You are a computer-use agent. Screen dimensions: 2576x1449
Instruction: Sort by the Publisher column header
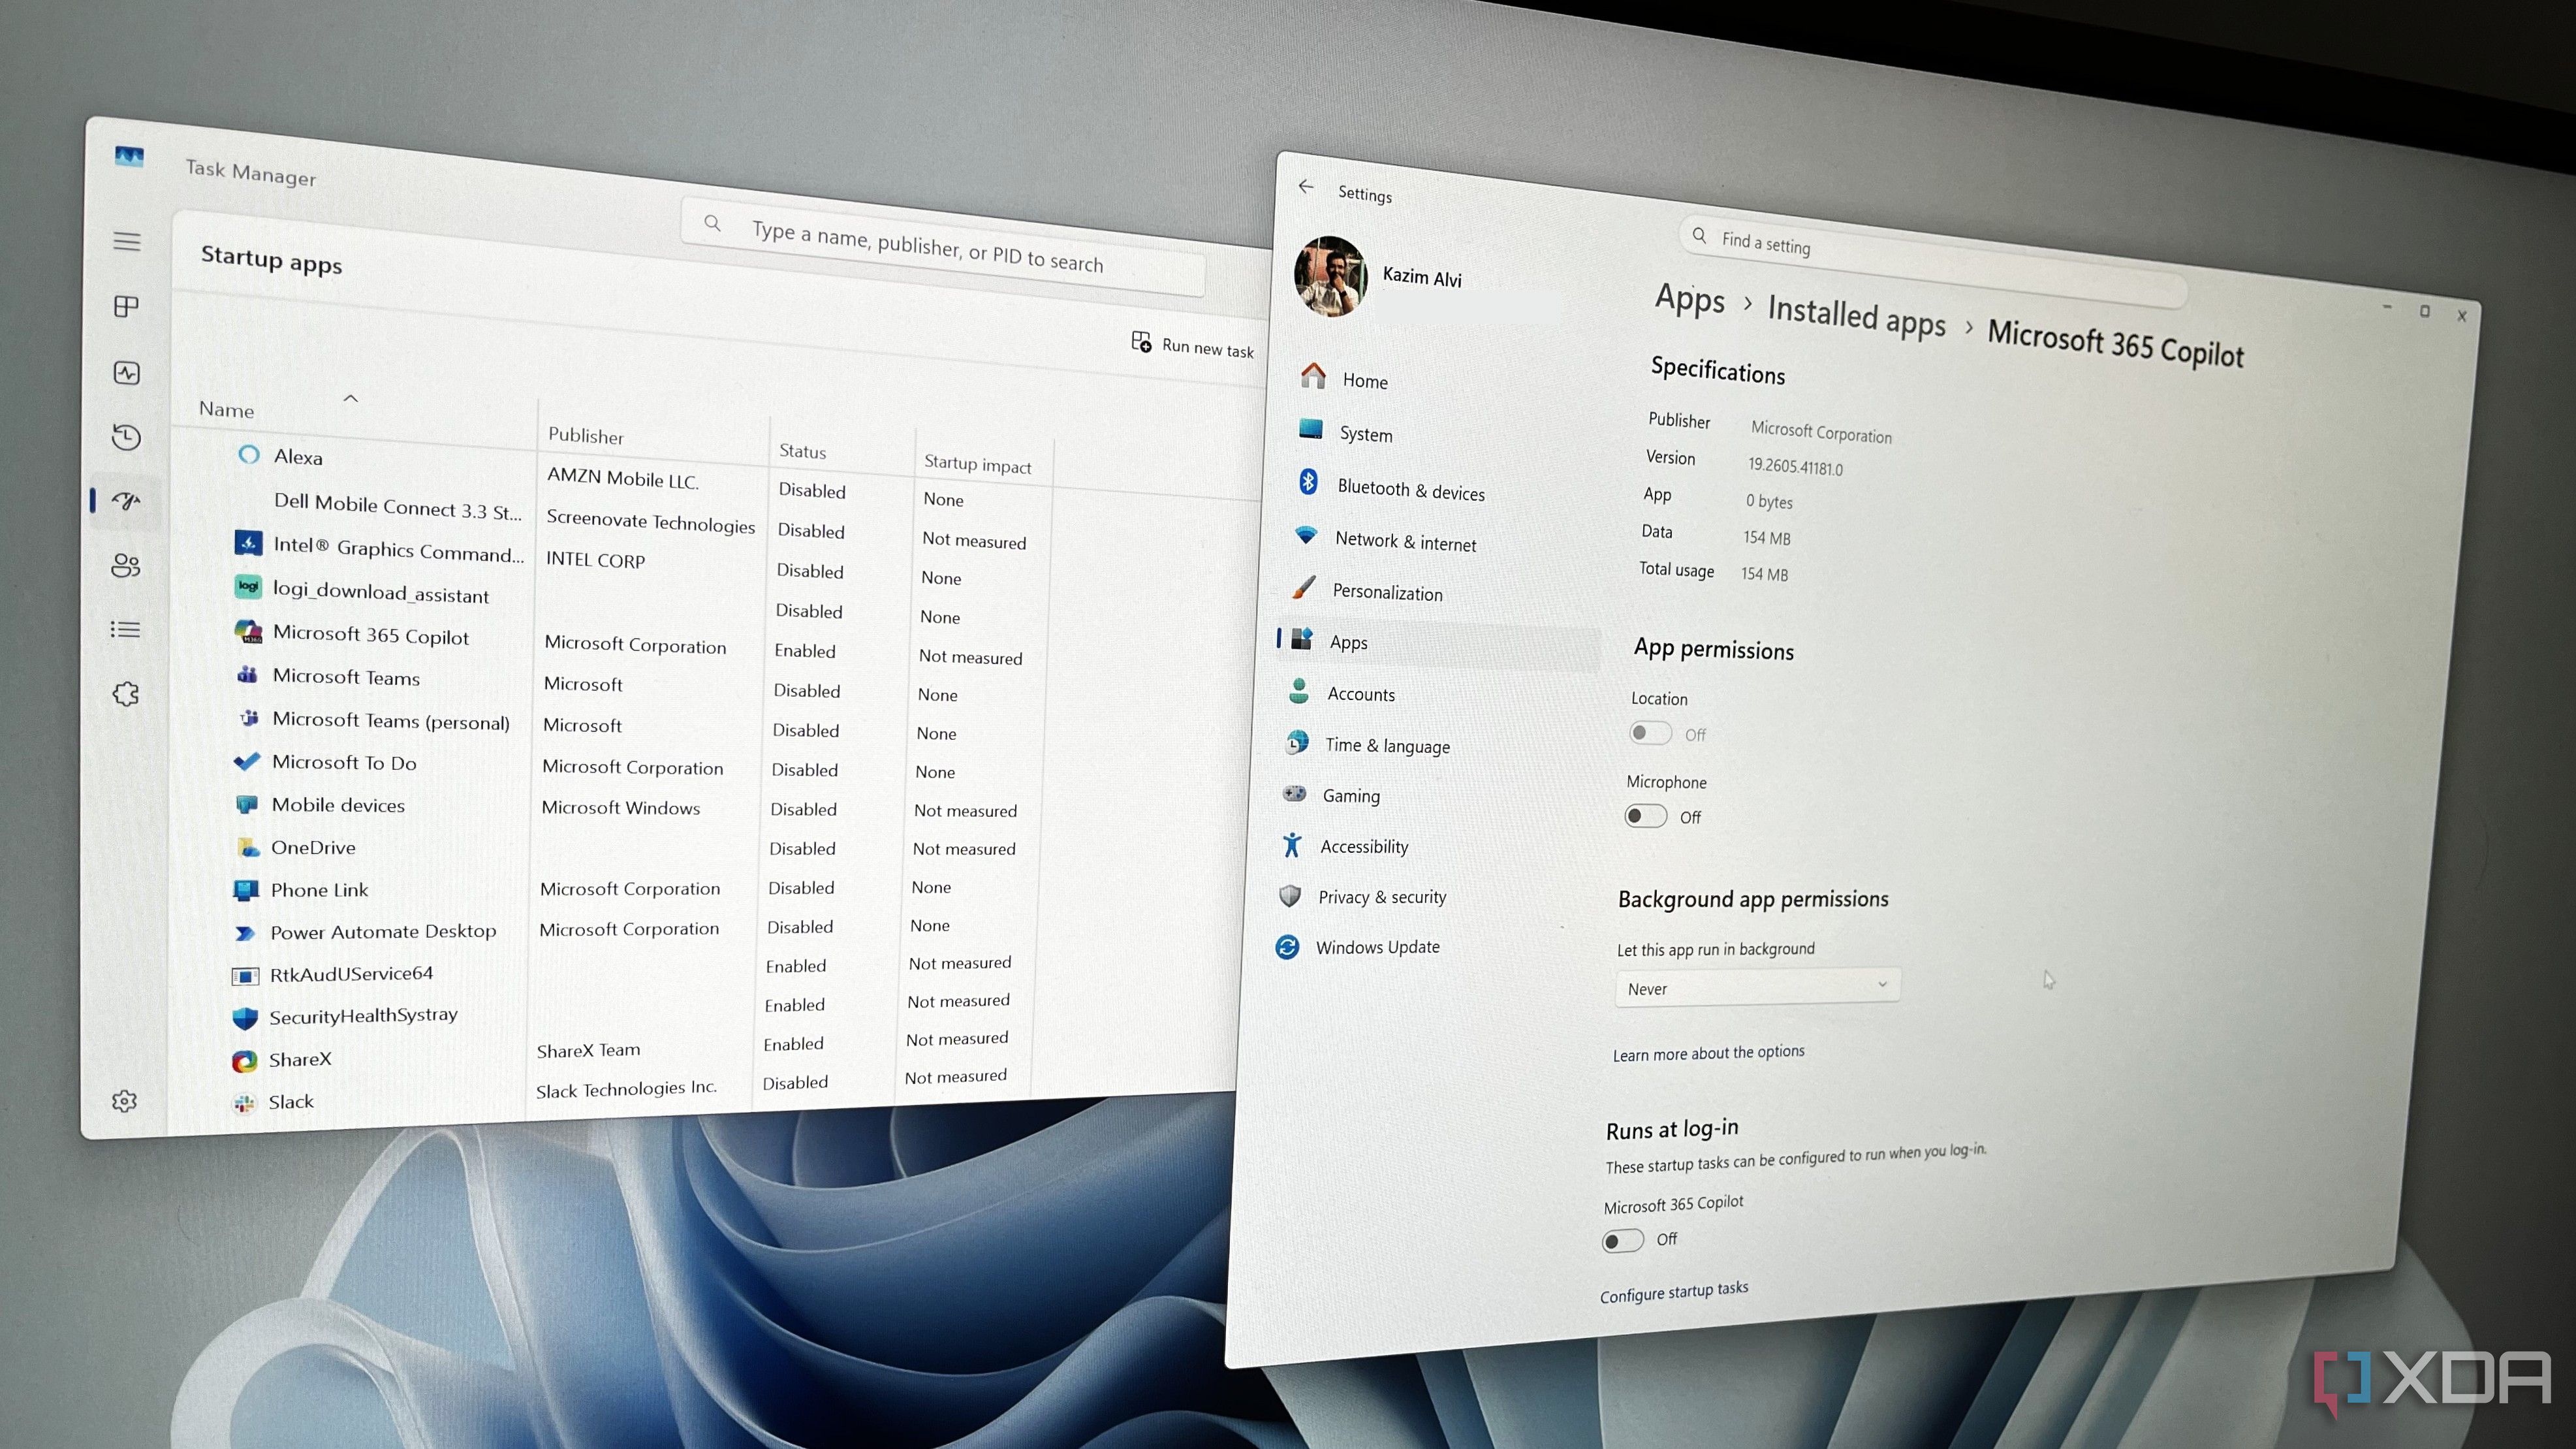[585, 435]
